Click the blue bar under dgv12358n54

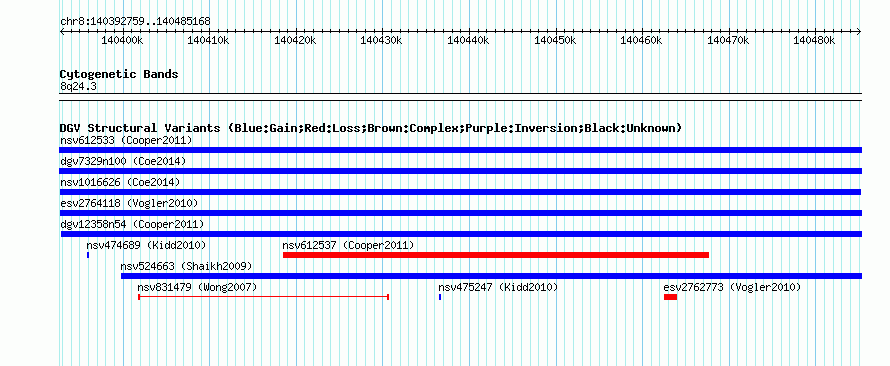tap(461, 234)
